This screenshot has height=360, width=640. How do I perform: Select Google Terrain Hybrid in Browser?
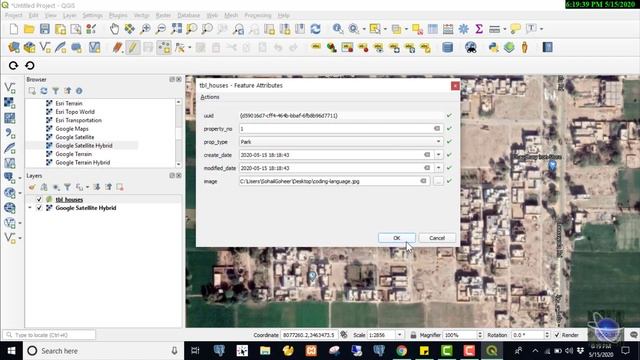[82, 162]
